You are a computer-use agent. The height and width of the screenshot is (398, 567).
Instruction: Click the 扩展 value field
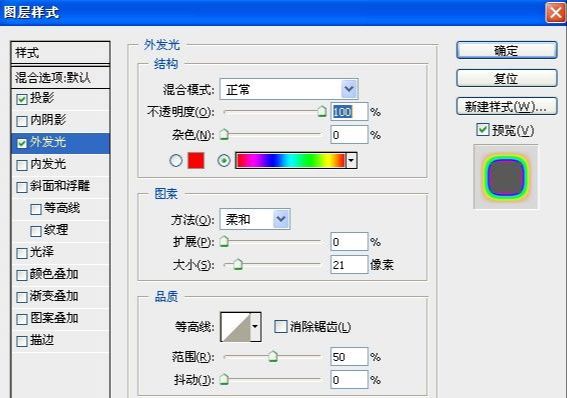[x=349, y=241]
